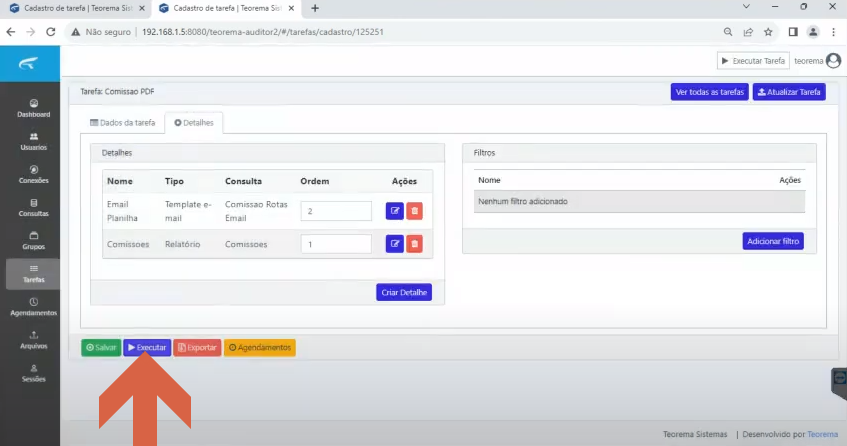
Task: Delete the Email Planilha detail row
Action: 414,211
